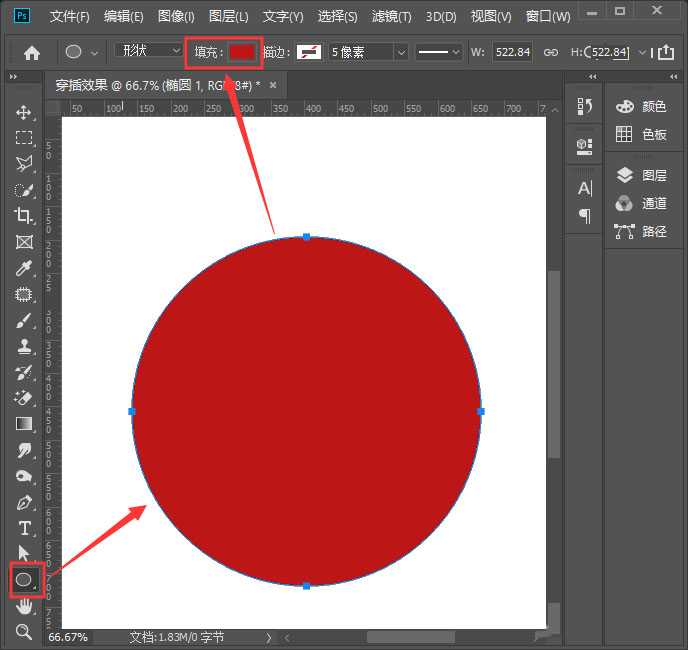The image size is (688, 650).
Task: Open the 5 像素 stroke width dropdown
Action: [x=367, y=52]
